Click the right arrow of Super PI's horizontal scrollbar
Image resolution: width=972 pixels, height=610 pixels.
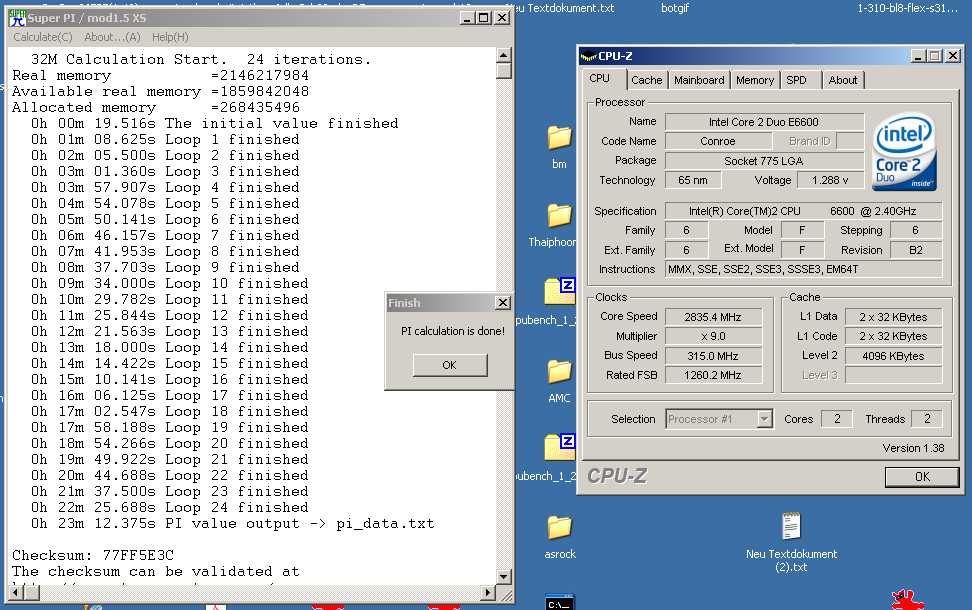(488, 593)
